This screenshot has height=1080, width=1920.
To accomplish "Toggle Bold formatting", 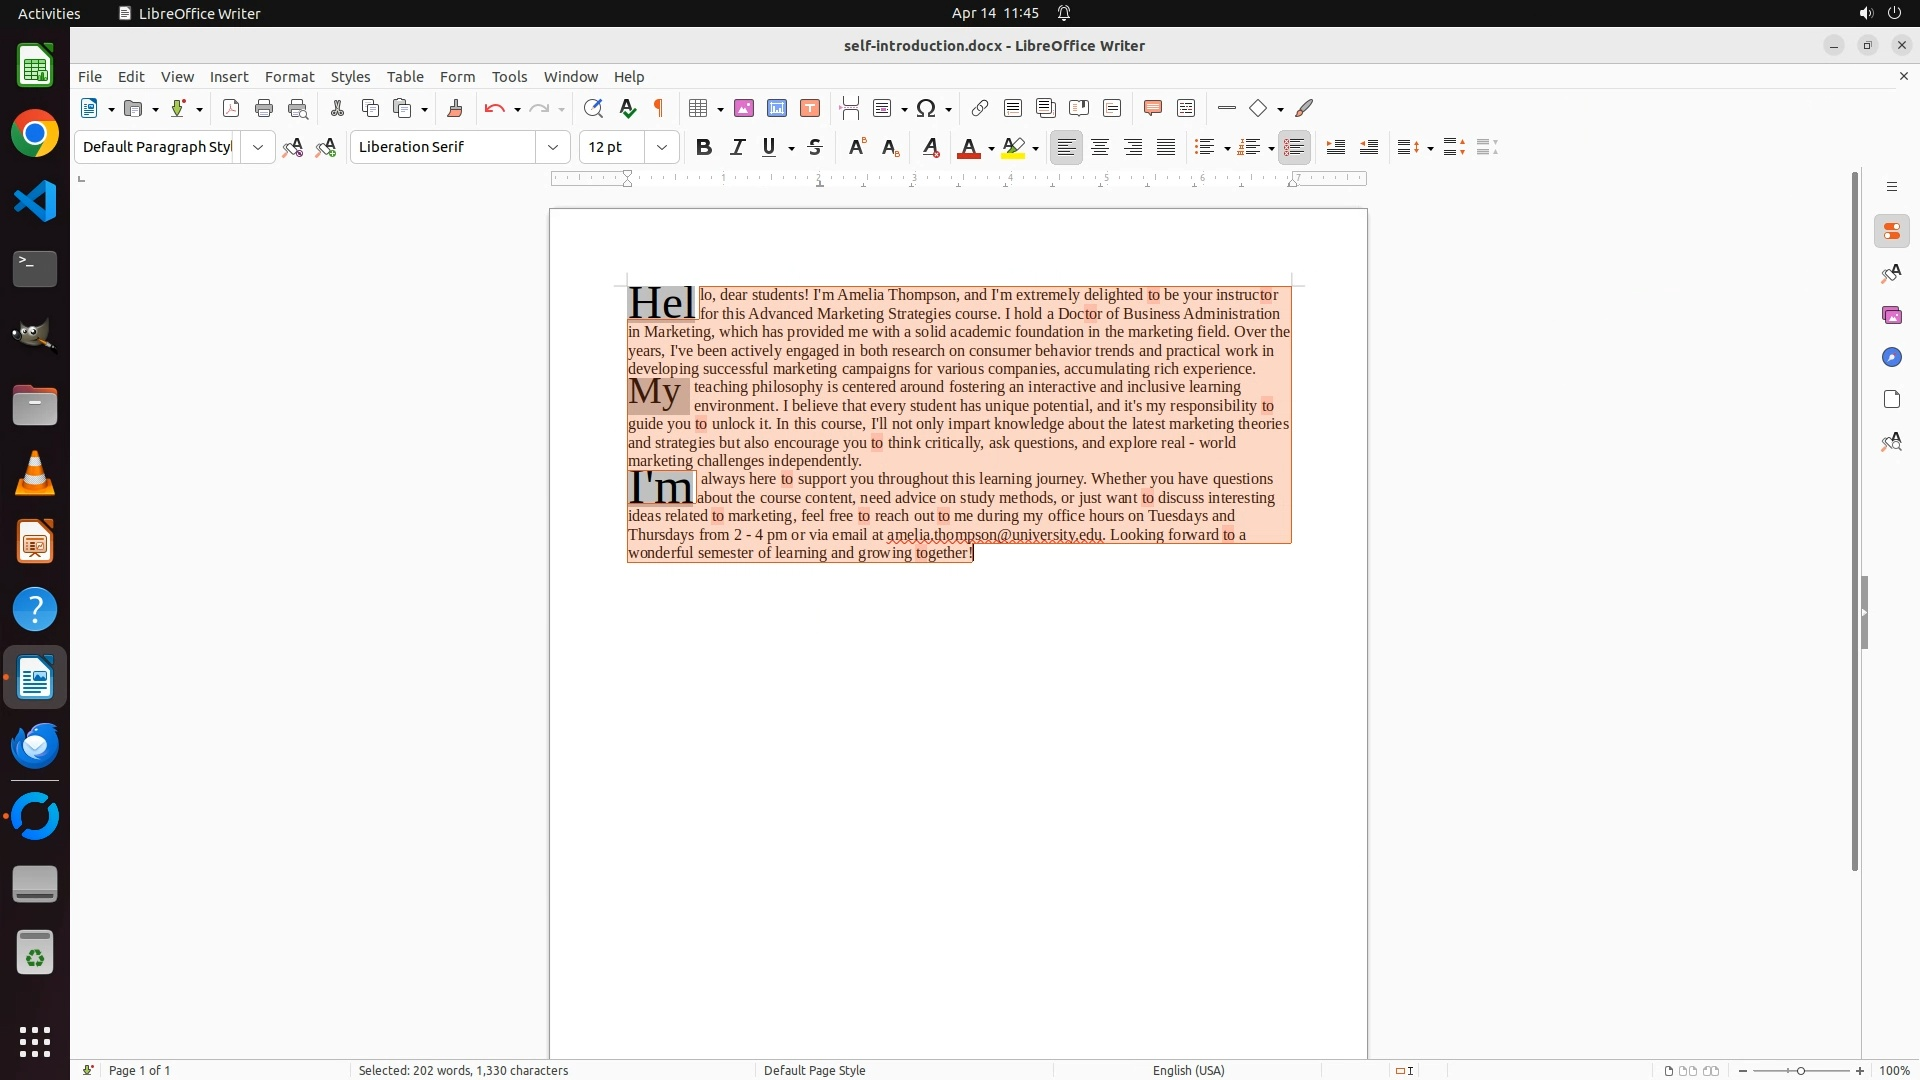I will 704,147.
